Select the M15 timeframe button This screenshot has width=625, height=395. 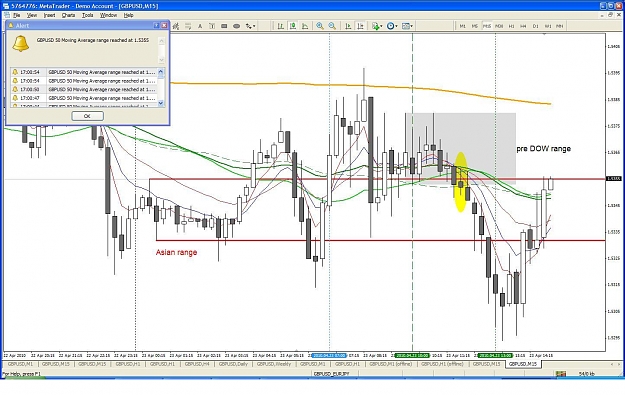coord(487,26)
